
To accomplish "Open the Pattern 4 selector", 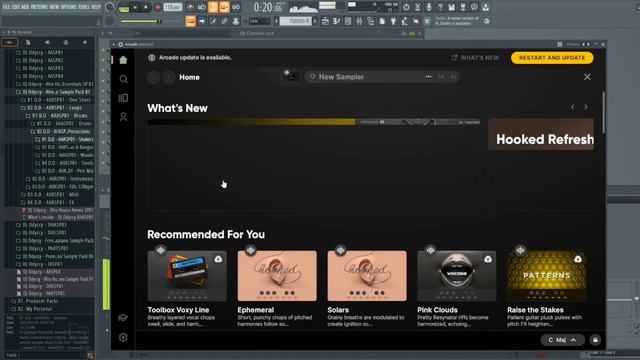I will pyautogui.click(x=296, y=21).
